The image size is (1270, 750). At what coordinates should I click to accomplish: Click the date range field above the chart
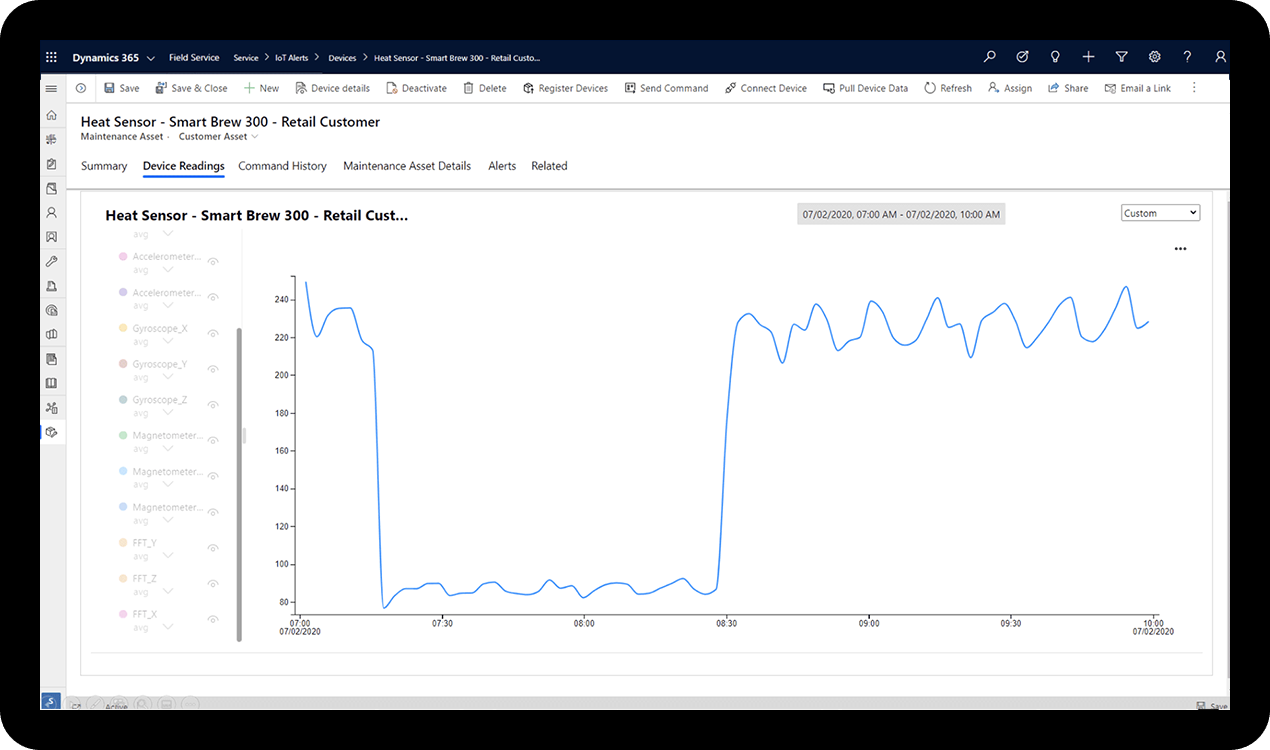901,214
